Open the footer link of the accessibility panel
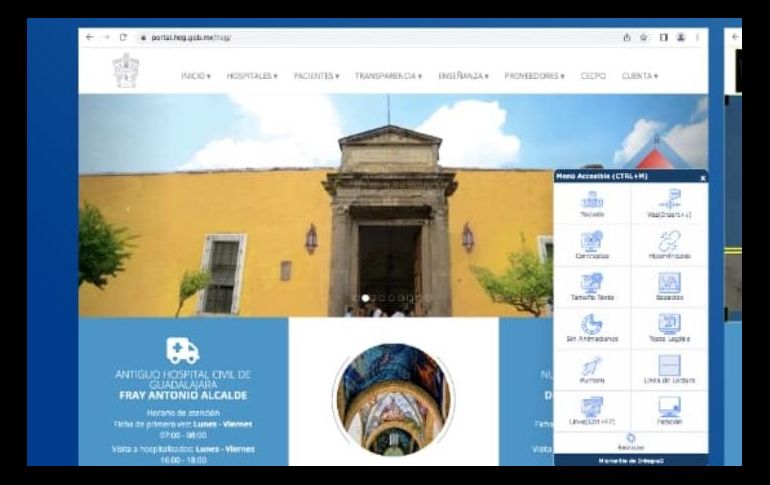Screen dimensions: 770x485 pos(631,461)
